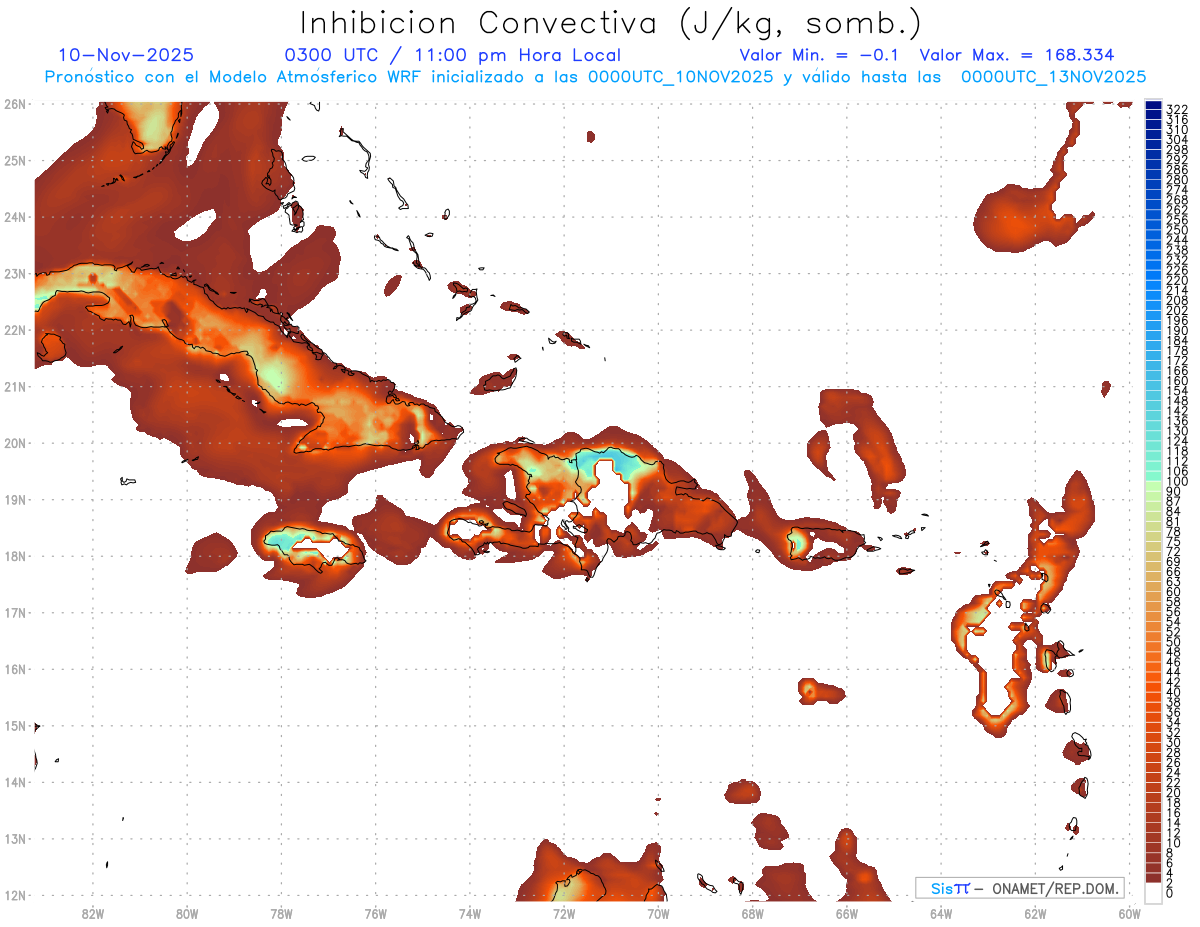1200x927 pixels.
Task: Click the '0000UTC_10NOV2025' initialization time
Action: coord(680,77)
